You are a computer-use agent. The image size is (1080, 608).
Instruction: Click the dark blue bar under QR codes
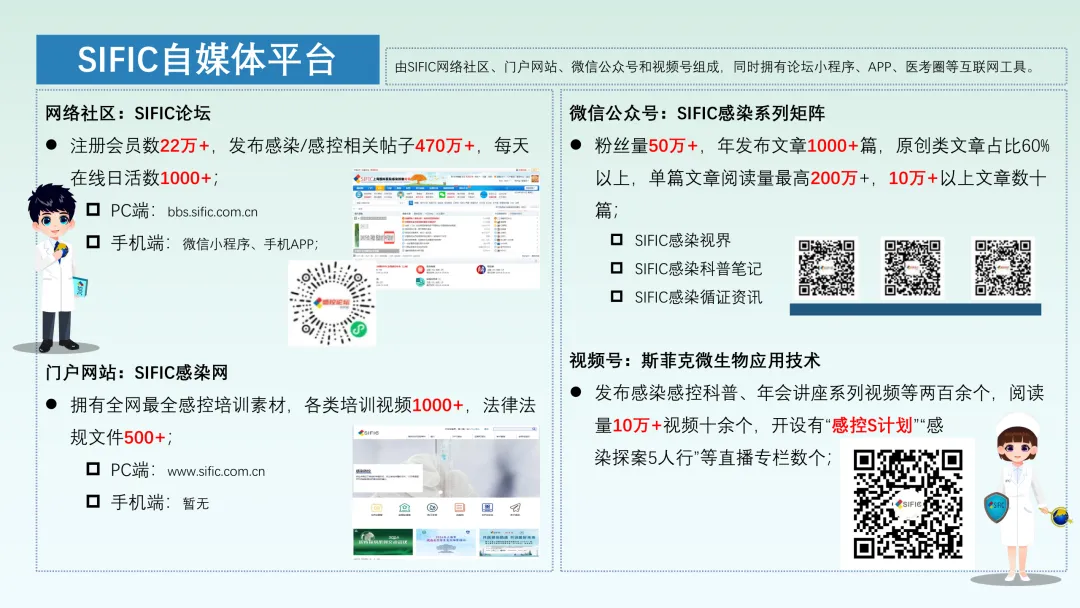point(915,310)
